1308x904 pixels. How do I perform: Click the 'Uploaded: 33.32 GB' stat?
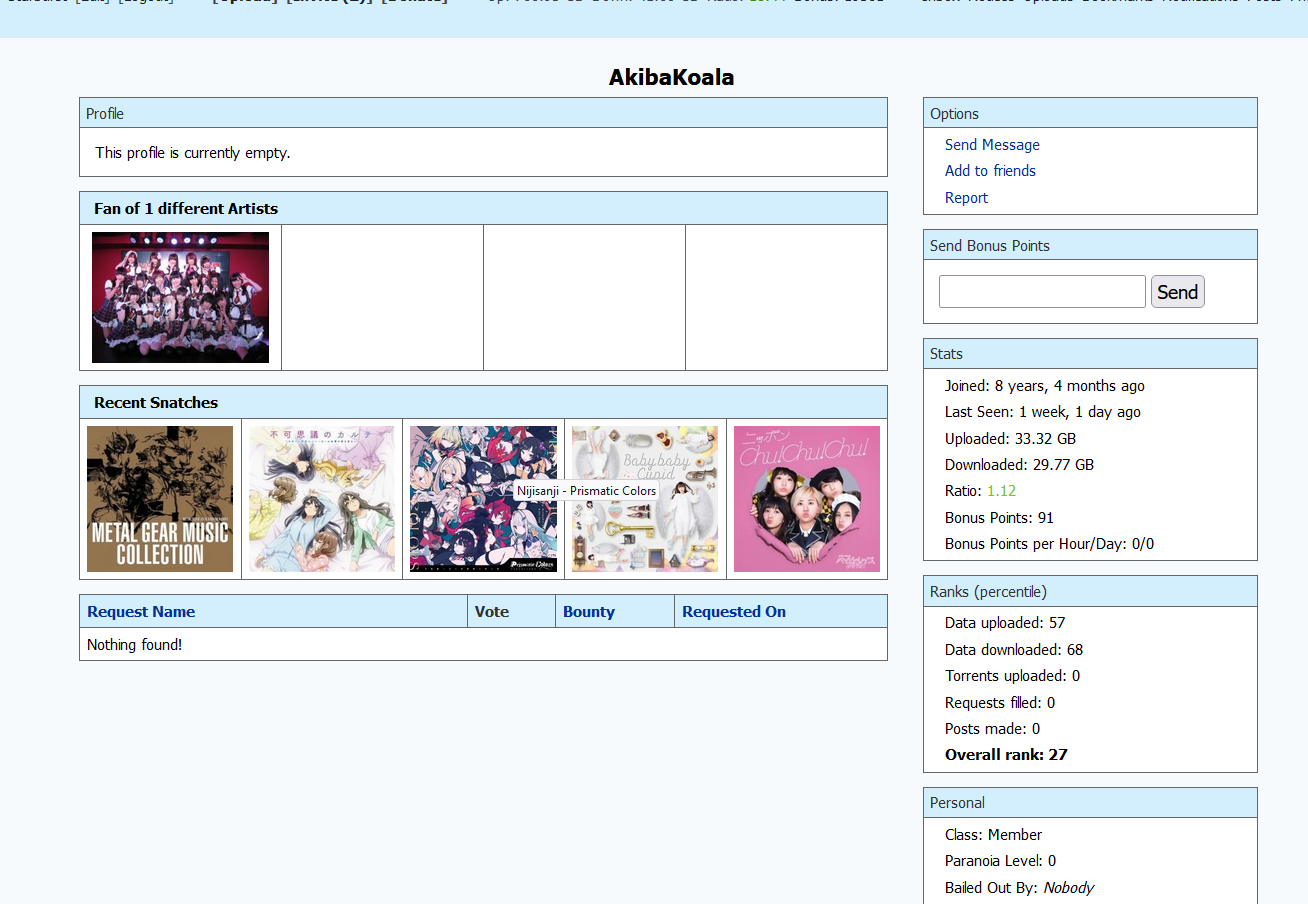[x=1010, y=439]
